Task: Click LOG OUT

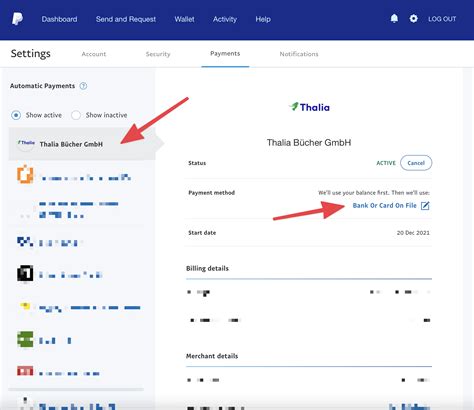Action: click(442, 19)
